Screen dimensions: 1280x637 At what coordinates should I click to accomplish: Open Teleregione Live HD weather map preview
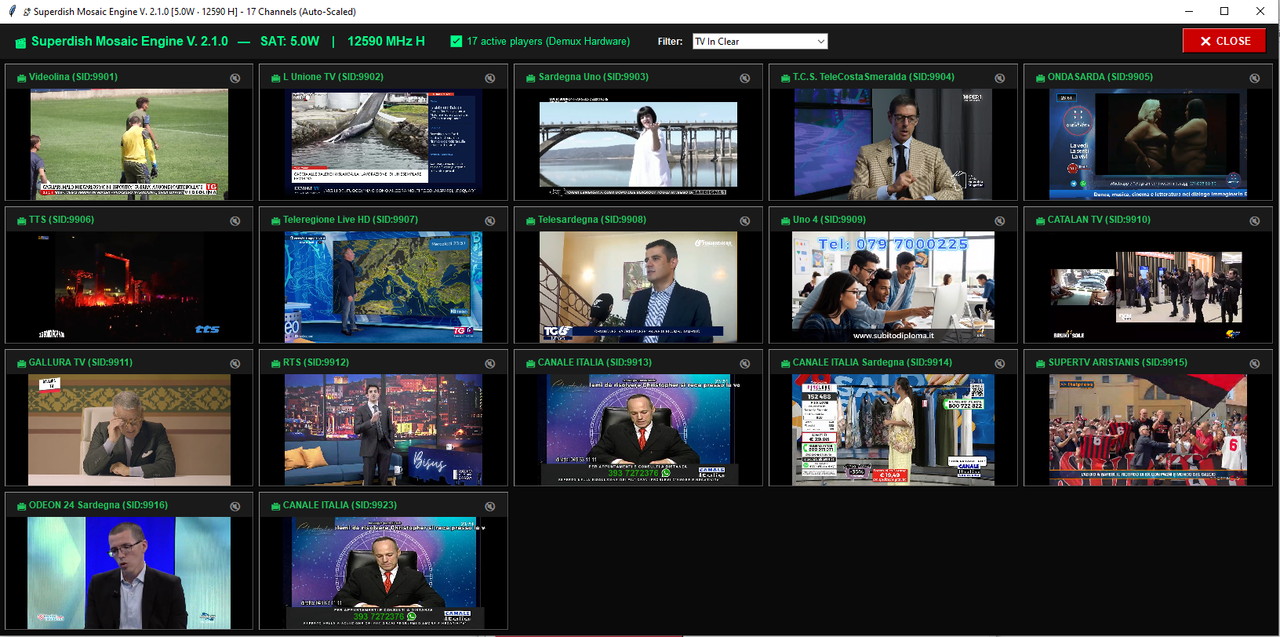(x=384, y=287)
